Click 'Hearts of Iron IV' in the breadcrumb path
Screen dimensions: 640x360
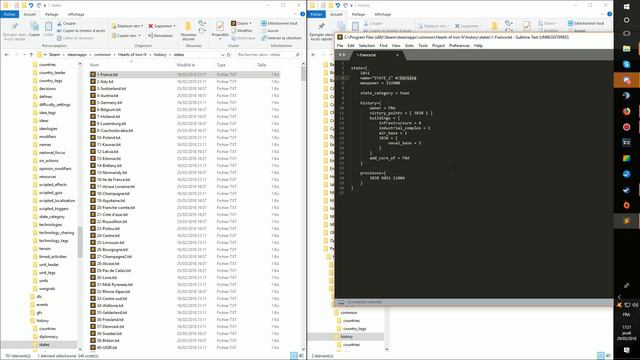click(132, 54)
